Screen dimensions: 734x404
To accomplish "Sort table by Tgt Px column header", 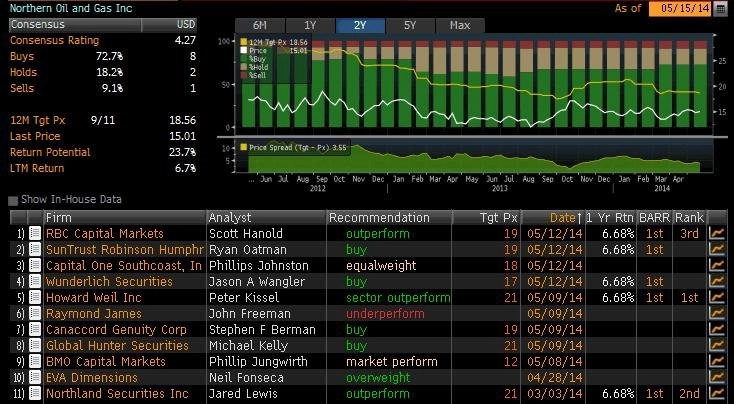I will tap(486, 218).
